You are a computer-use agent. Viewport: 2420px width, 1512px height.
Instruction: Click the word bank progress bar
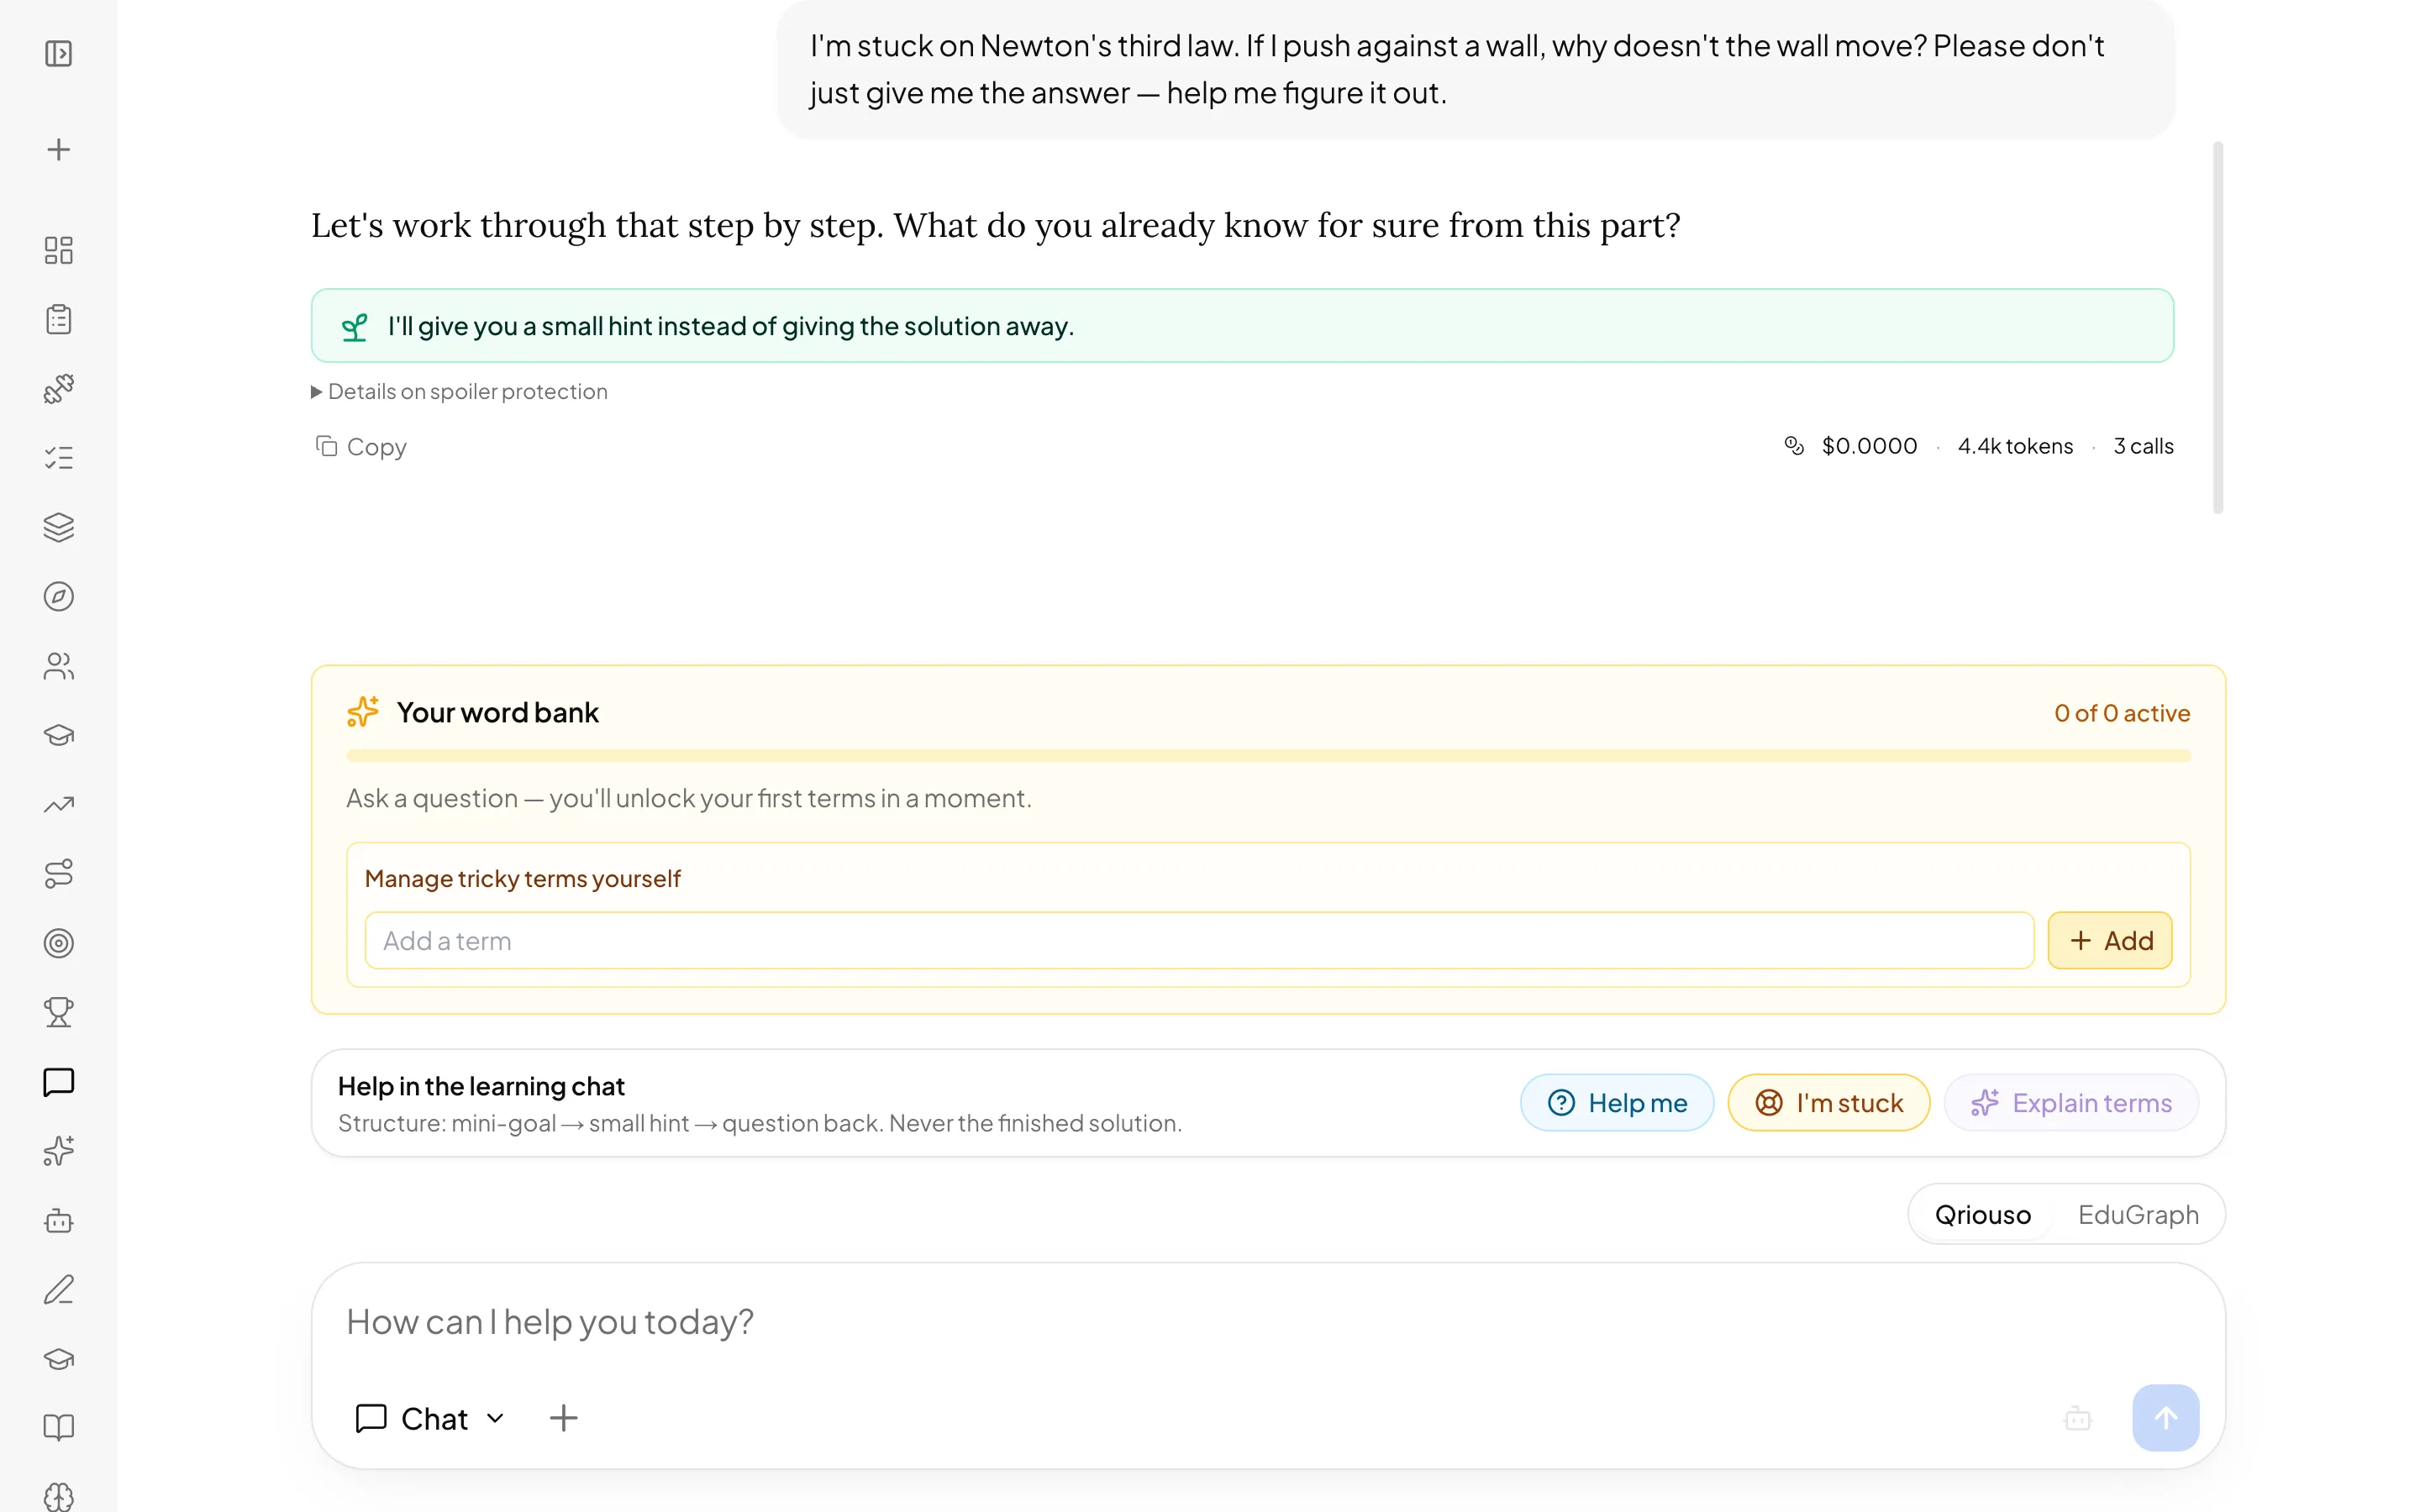click(x=1268, y=756)
